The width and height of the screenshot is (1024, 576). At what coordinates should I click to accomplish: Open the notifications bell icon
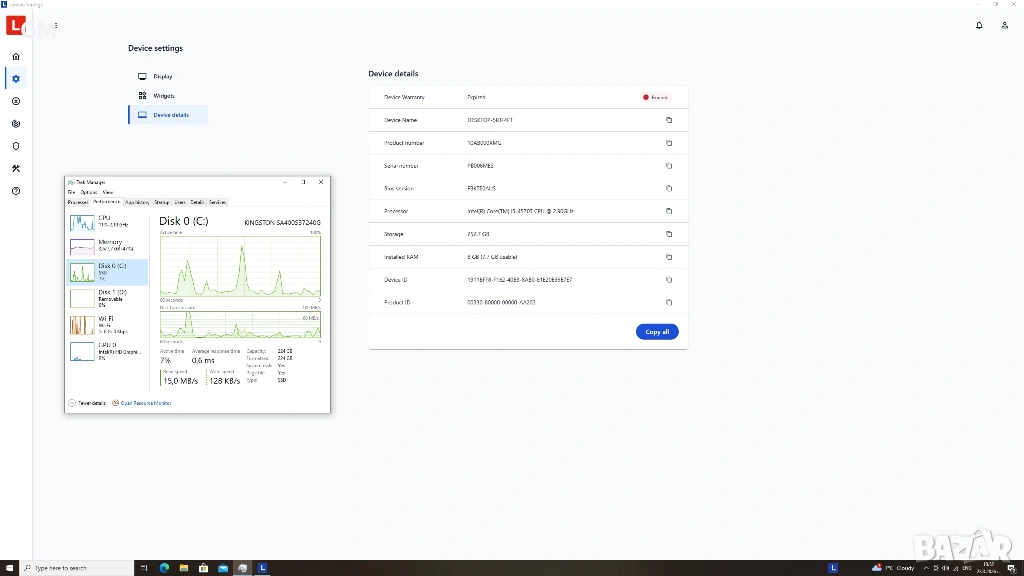pos(979,25)
